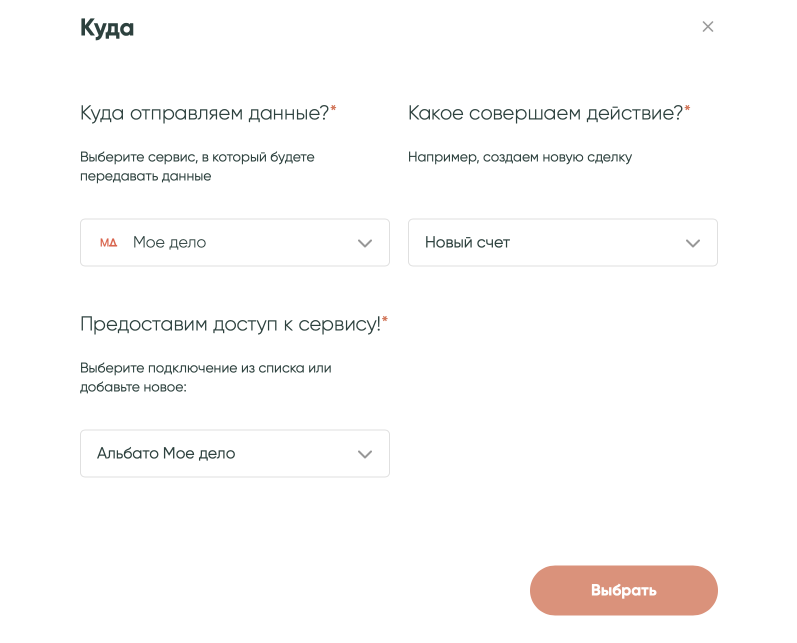Click the 'Новый счет' selected value text
This screenshot has height=643, width=797.
tap(467, 243)
